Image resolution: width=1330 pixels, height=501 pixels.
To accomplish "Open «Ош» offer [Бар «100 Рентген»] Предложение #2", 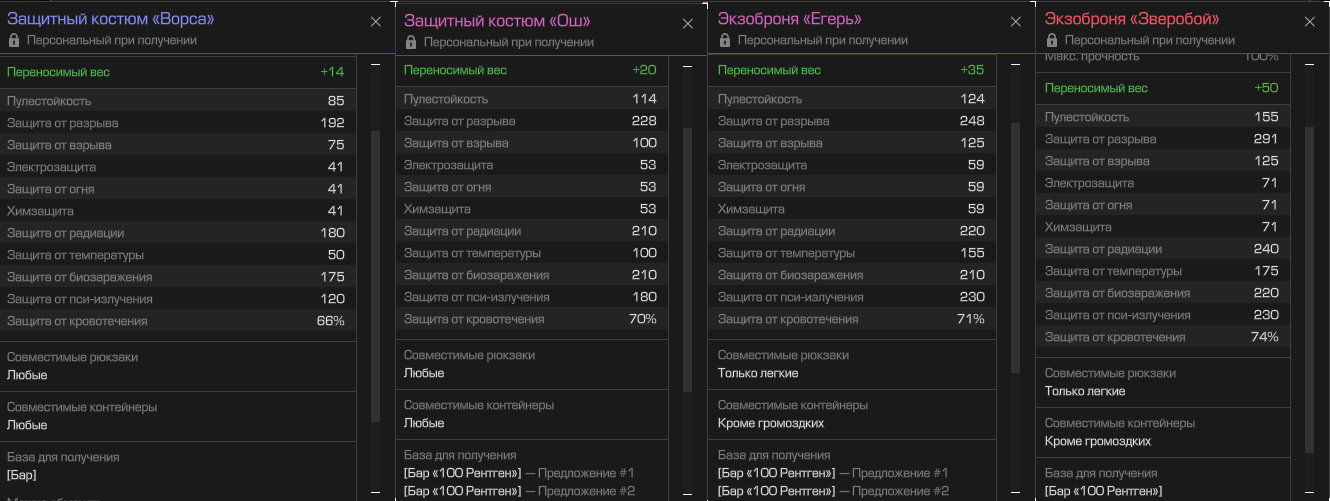I will [x=519, y=491].
